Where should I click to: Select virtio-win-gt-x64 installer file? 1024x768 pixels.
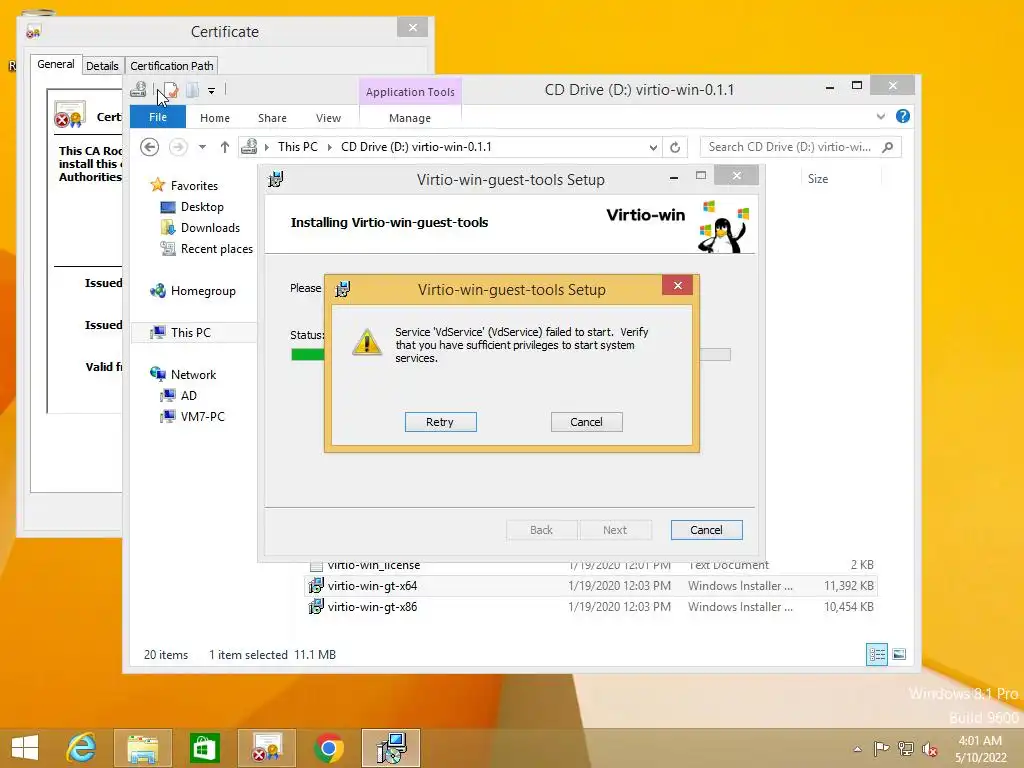click(x=591, y=586)
